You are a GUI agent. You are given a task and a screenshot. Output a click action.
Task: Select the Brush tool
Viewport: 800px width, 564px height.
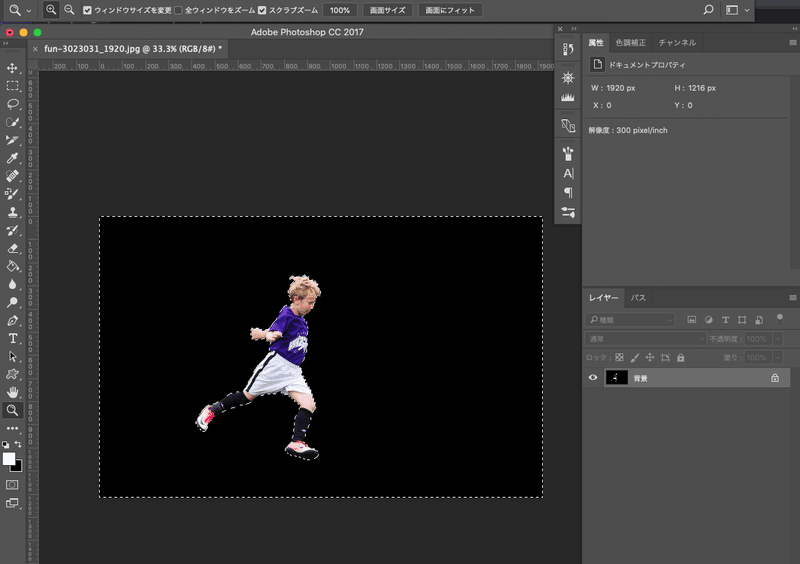click(x=12, y=194)
